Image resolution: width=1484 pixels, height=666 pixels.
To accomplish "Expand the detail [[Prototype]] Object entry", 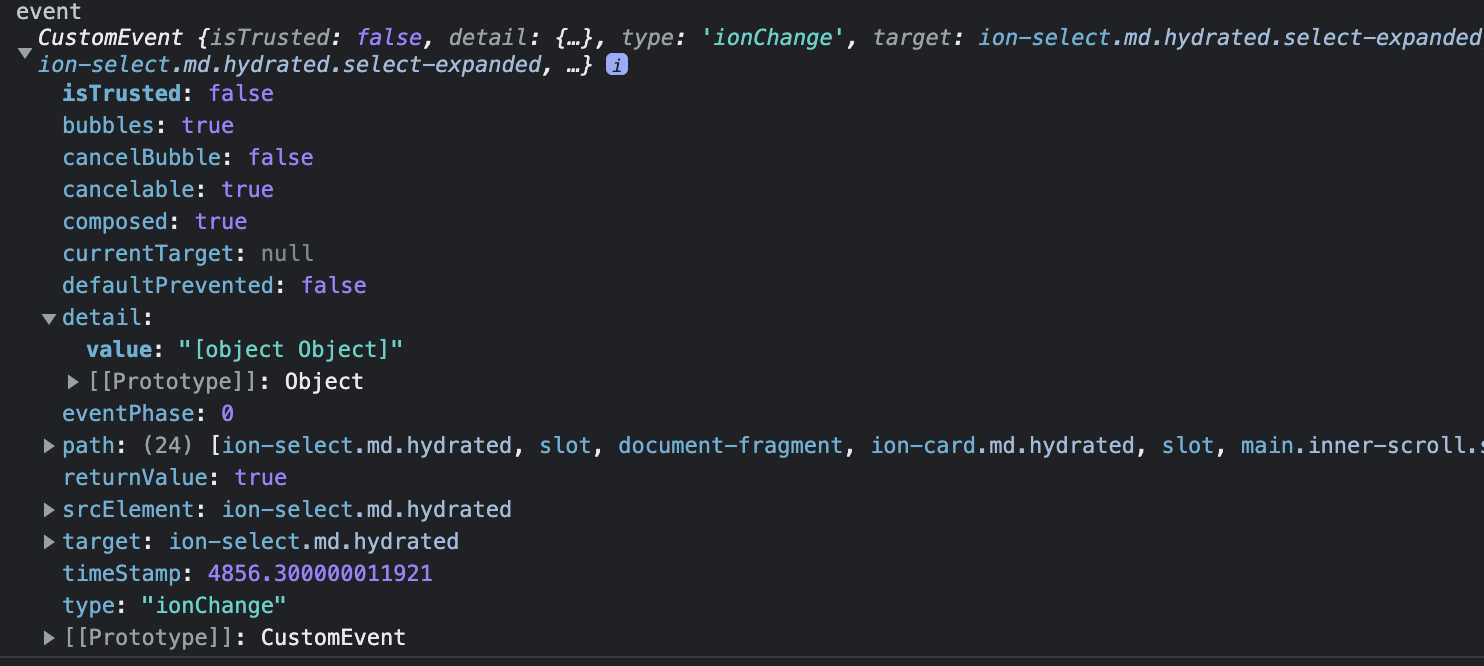I will (73, 382).
